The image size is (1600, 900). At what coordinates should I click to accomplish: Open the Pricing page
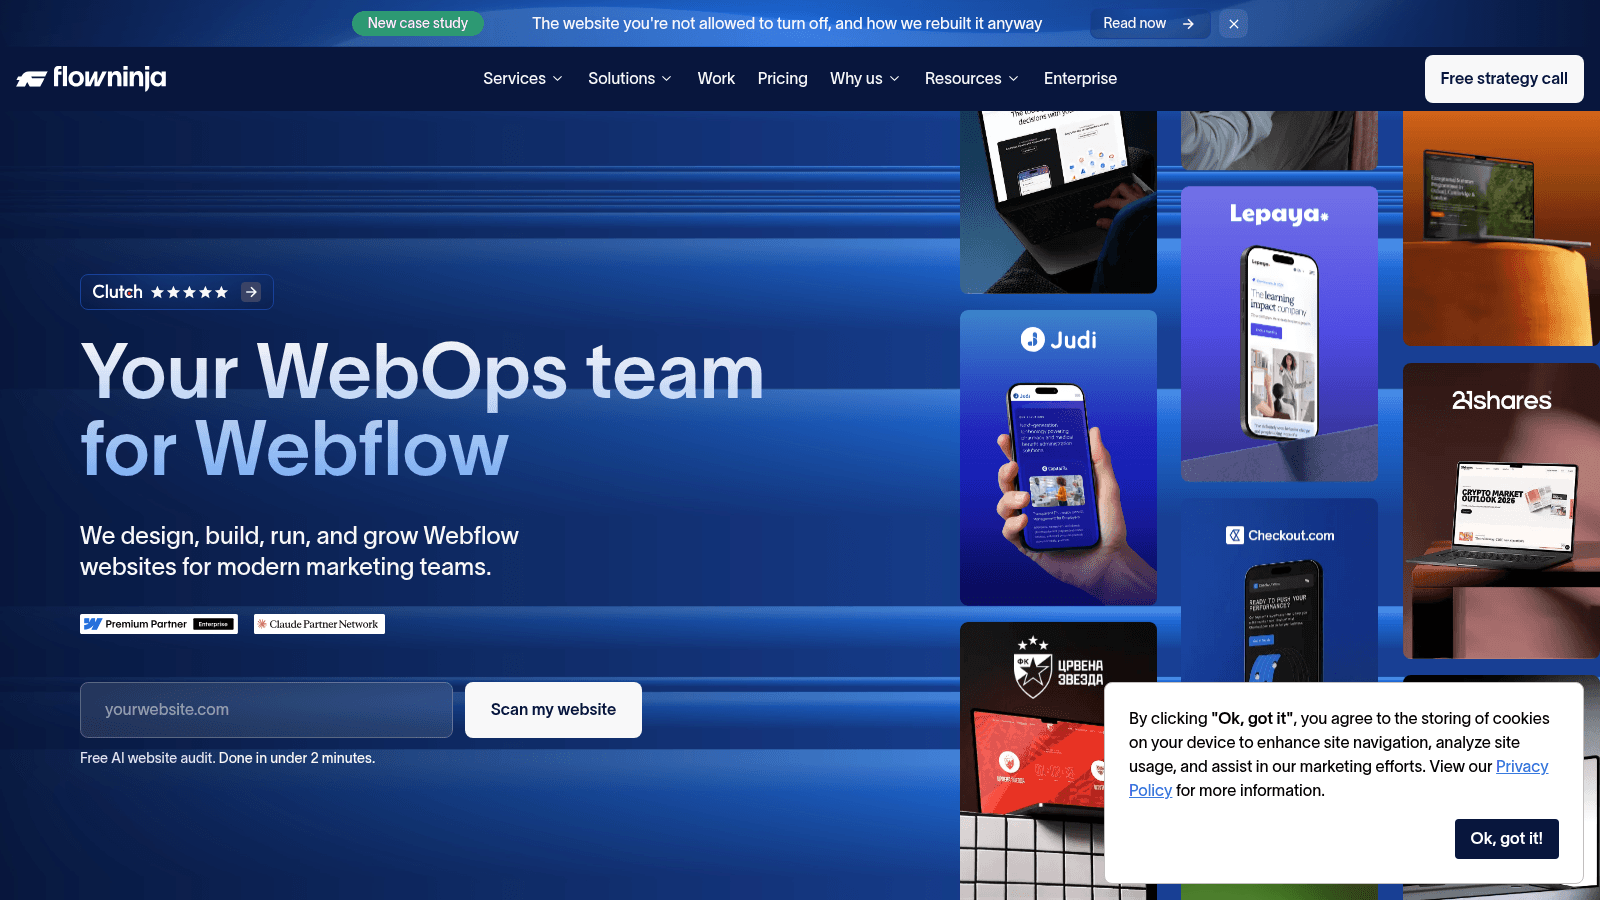782,78
